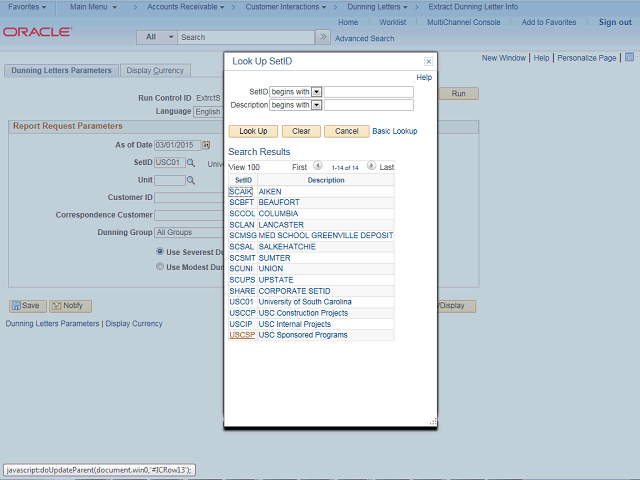Image resolution: width=640 pixels, height=480 pixels.
Task: Click the Oracle logo
Action: (37, 32)
